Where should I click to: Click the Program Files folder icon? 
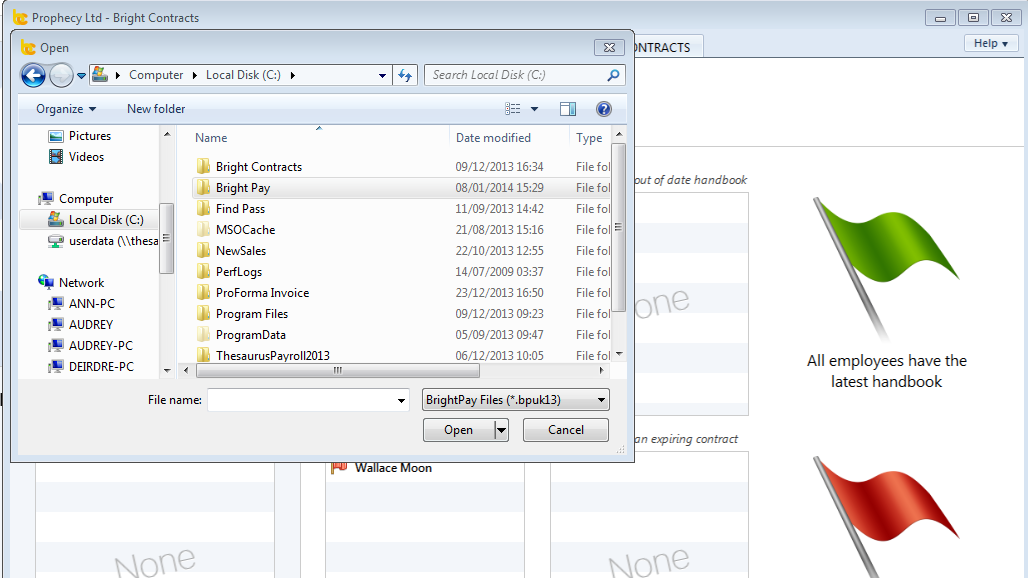204,313
